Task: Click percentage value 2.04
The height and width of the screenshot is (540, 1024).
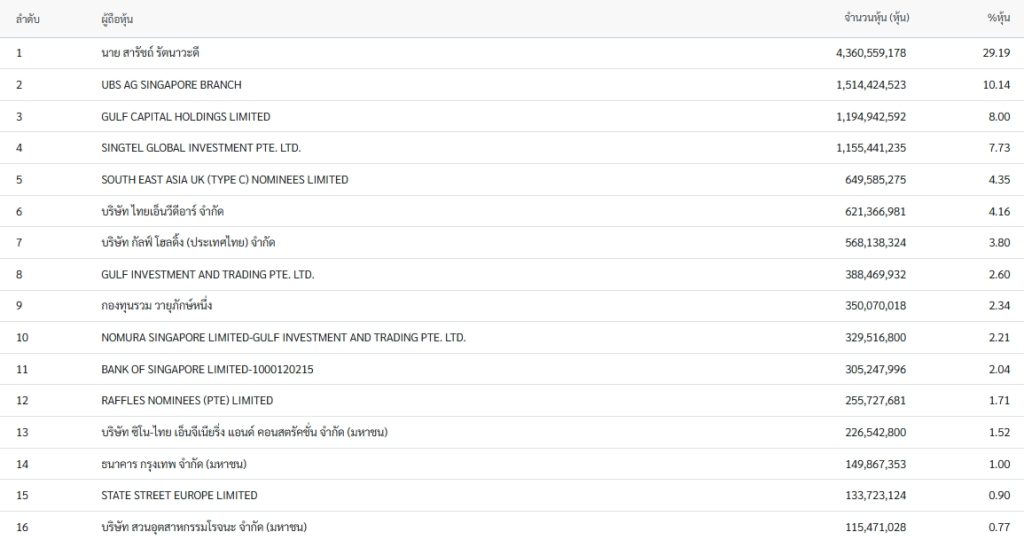Action: click(999, 370)
